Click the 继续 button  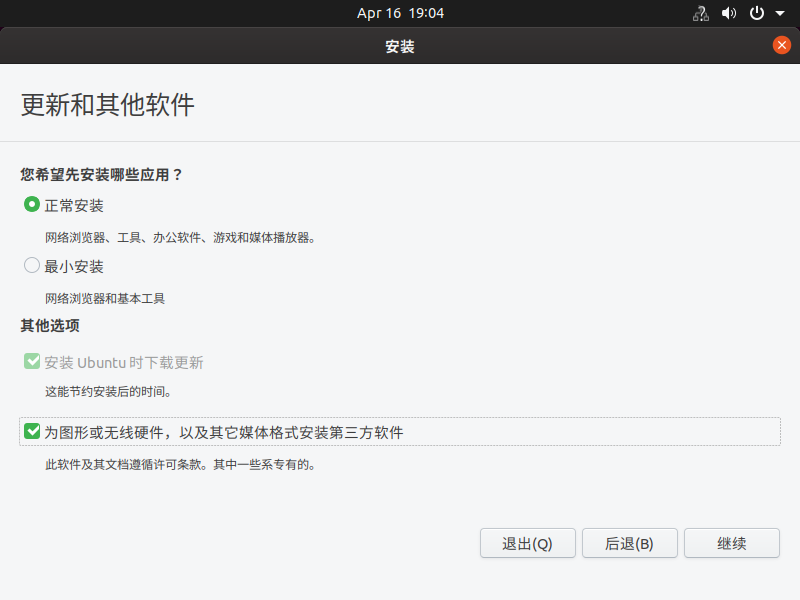[732, 543]
